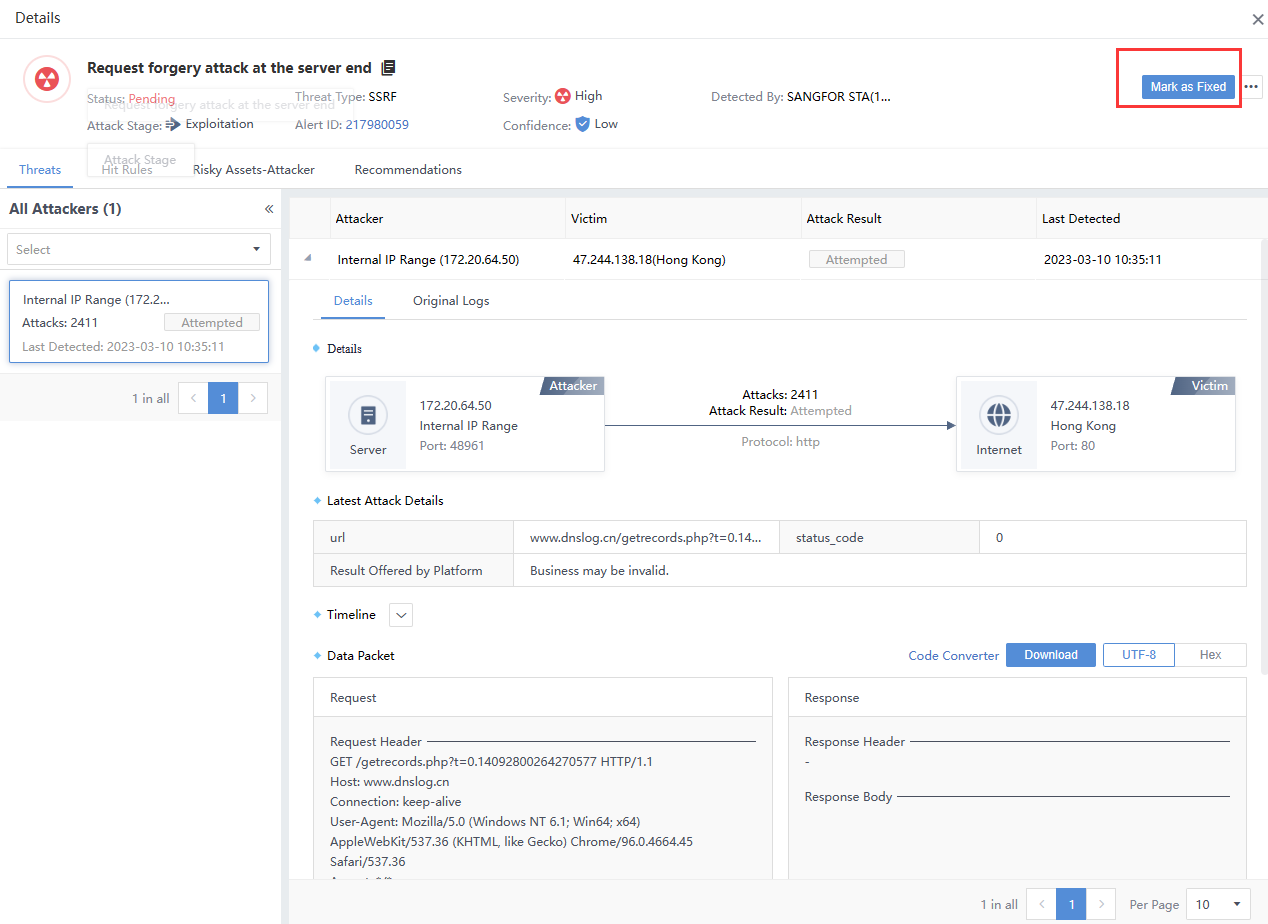Switch to the Recommendations tab
The width and height of the screenshot is (1268, 924).
[408, 170]
